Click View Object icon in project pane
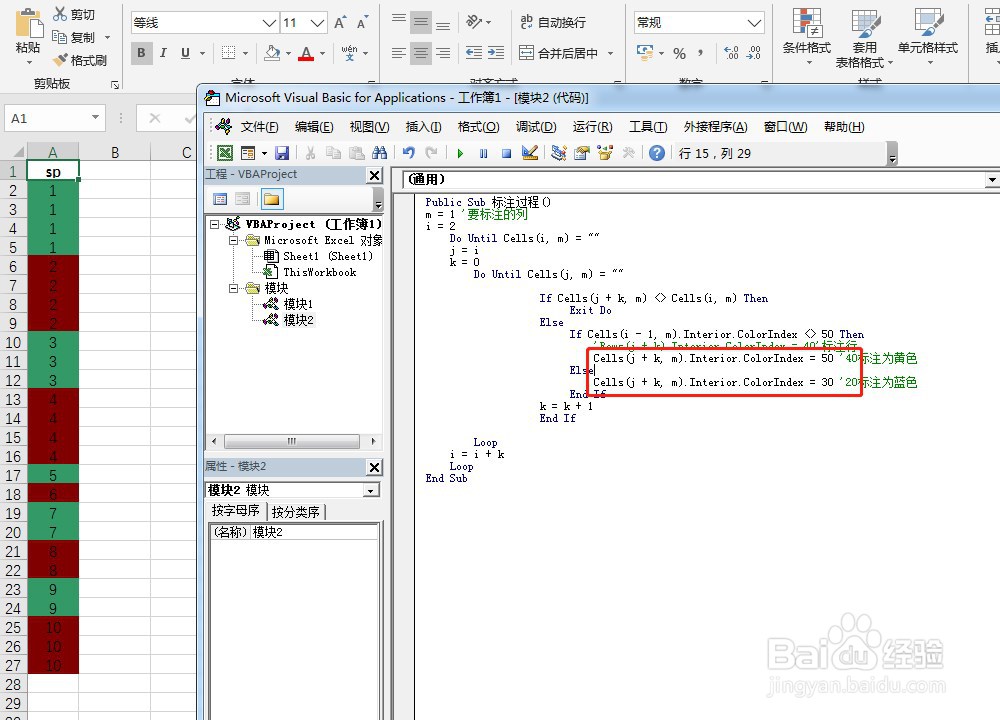This screenshot has width=1000, height=720. [x=242, y=200]
